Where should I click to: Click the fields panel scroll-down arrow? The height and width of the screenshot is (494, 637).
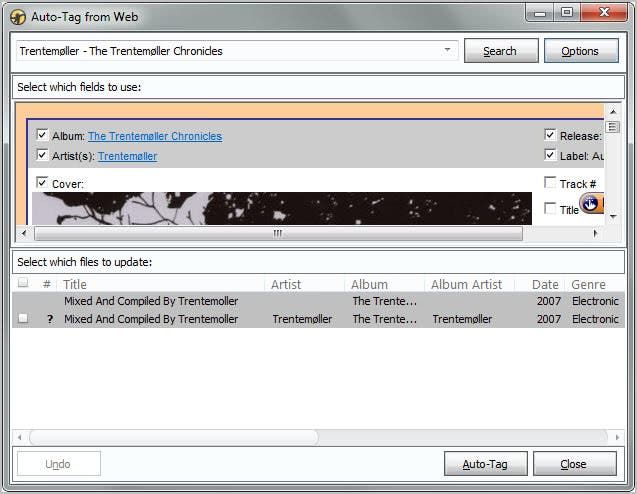click(x=613, y=217)
